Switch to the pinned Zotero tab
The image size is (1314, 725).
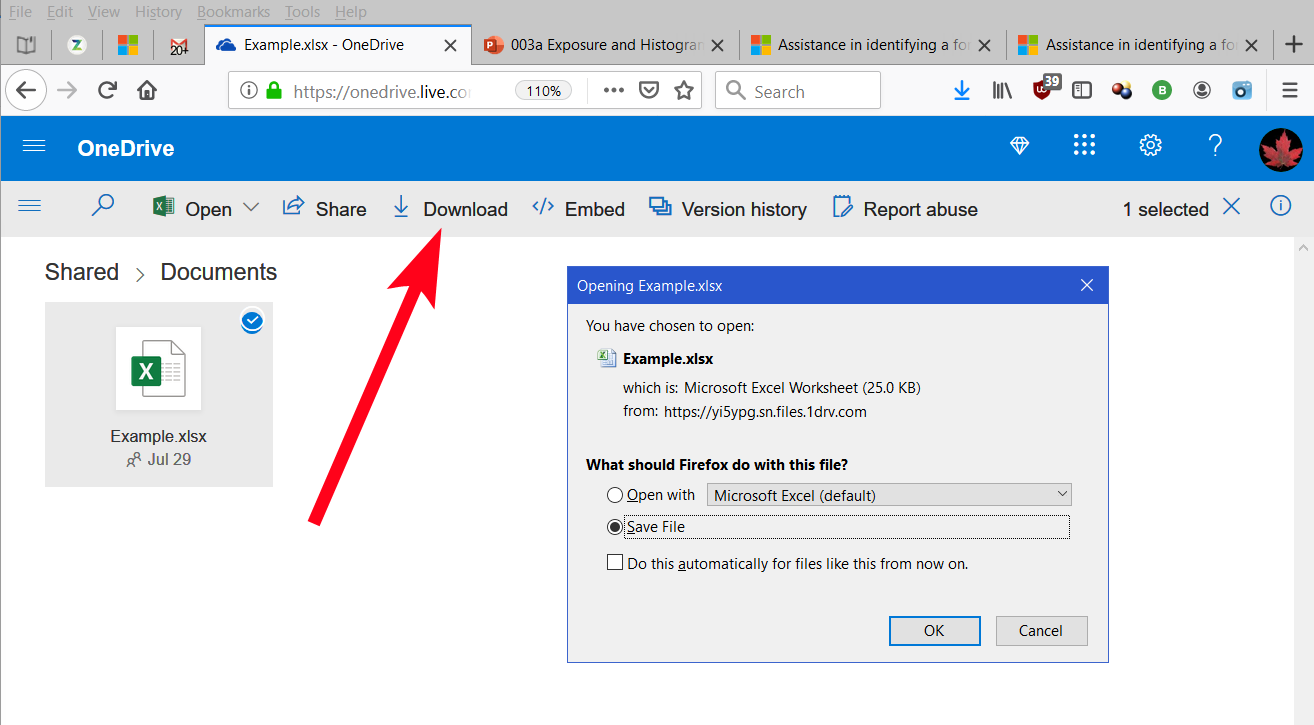76,45
